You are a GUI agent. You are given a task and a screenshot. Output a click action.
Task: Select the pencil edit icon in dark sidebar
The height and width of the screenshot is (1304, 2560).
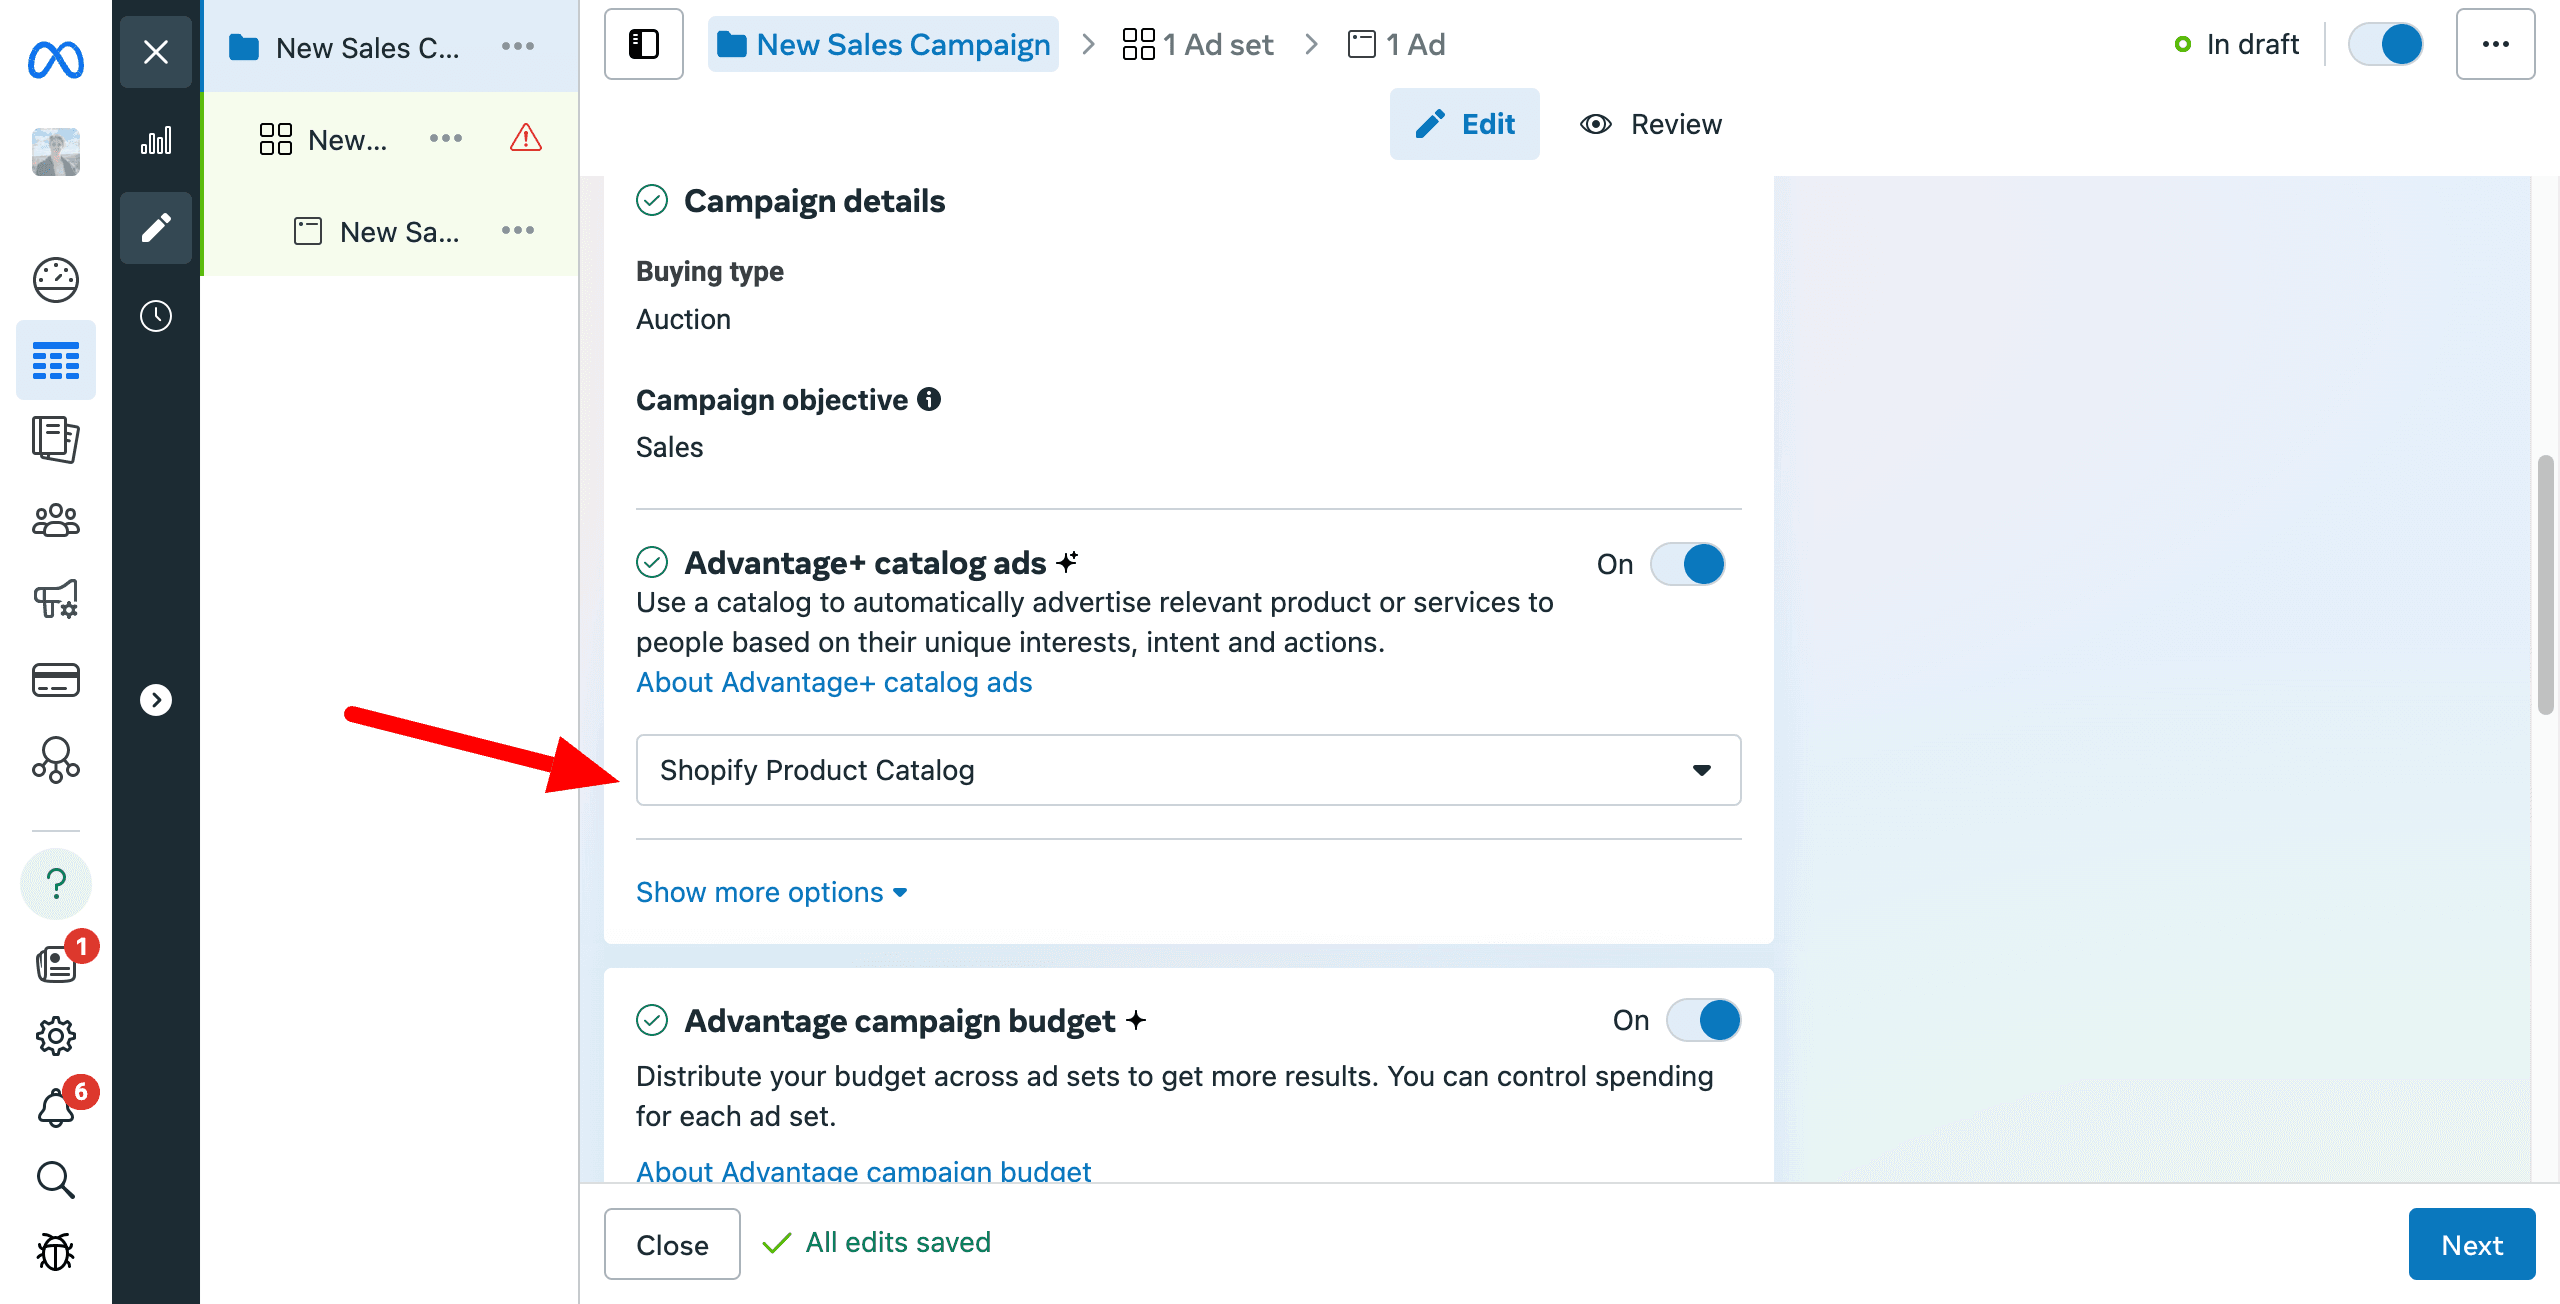point(155,228)
